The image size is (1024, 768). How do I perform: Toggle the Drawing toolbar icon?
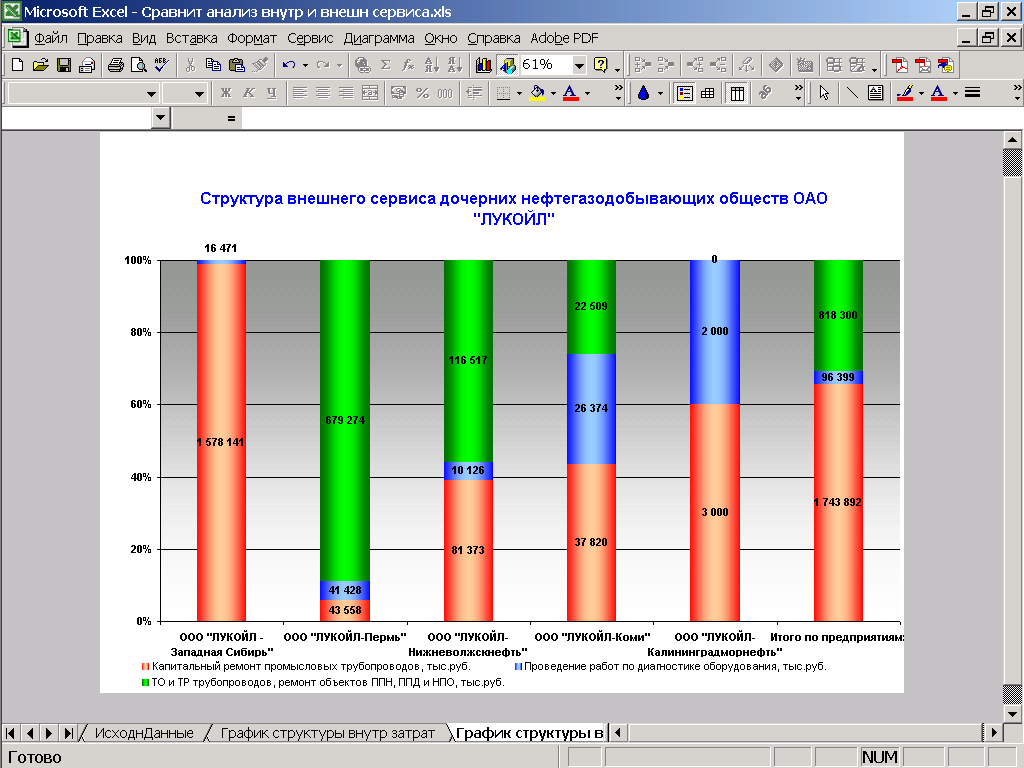tap(507, 65)
